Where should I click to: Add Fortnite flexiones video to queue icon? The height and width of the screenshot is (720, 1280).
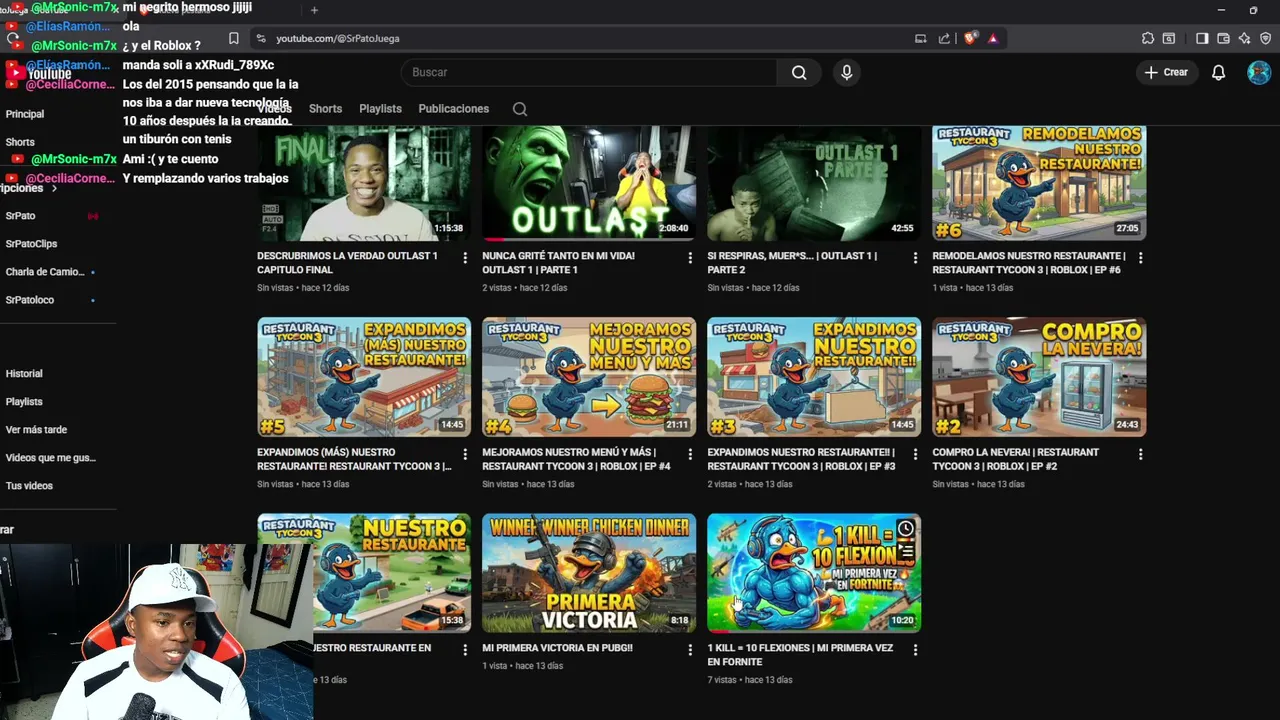(906, 551)
